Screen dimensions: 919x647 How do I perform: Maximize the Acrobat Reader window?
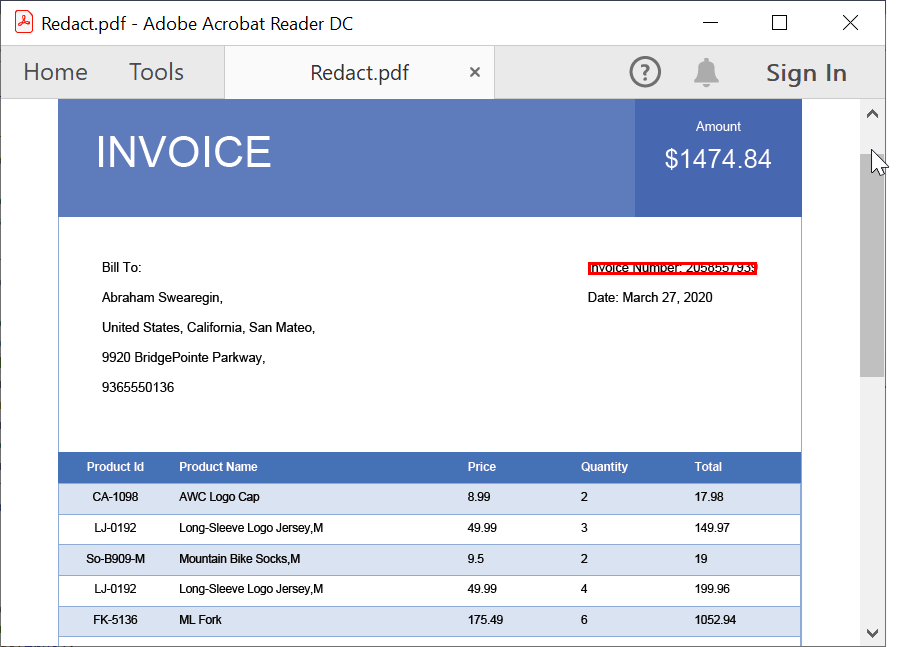tap(779, 23)
